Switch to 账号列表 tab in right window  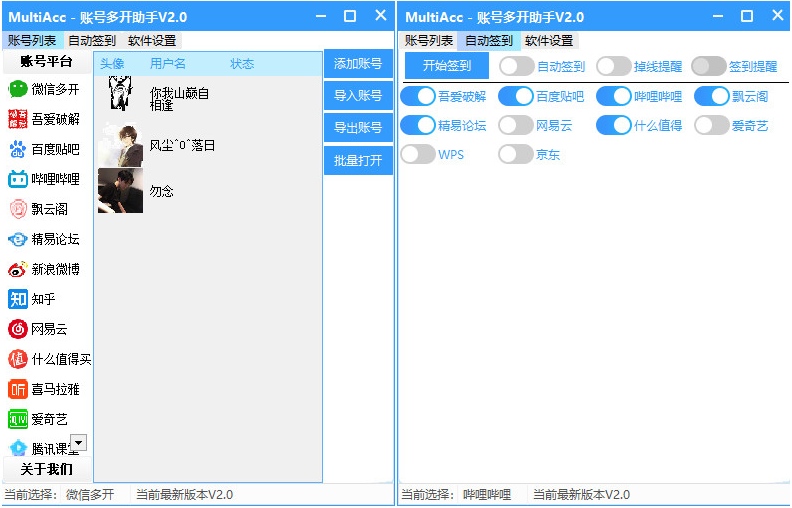429,40
